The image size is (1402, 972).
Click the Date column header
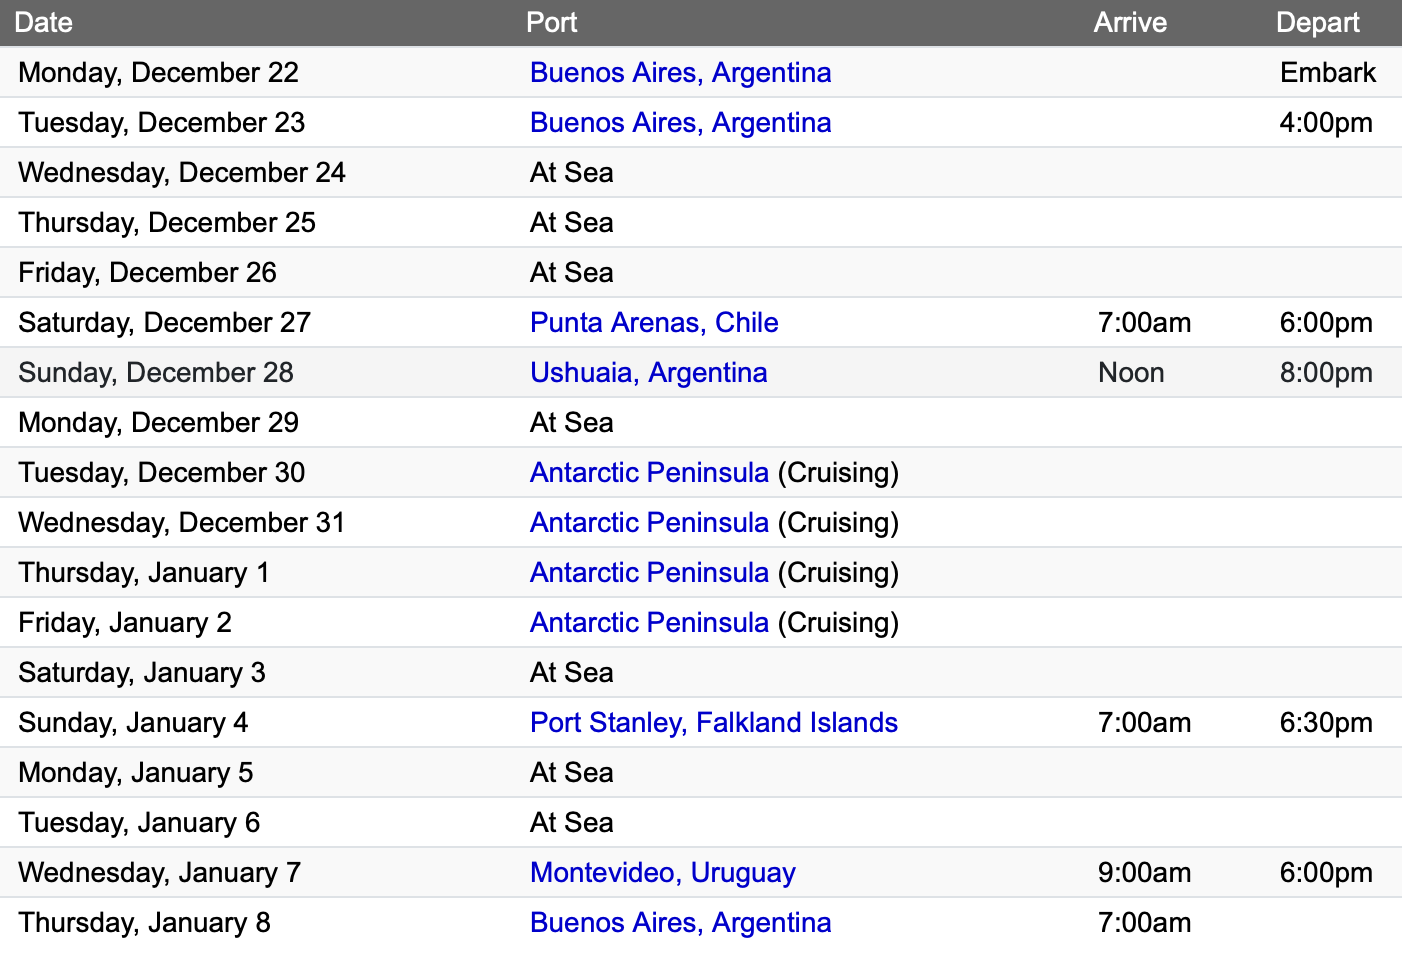pyautogui.click(x=44, y=22)
